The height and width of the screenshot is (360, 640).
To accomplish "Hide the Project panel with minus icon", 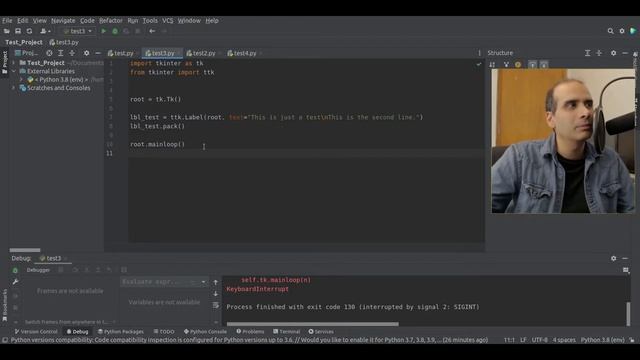I will (x=98, y=53).
